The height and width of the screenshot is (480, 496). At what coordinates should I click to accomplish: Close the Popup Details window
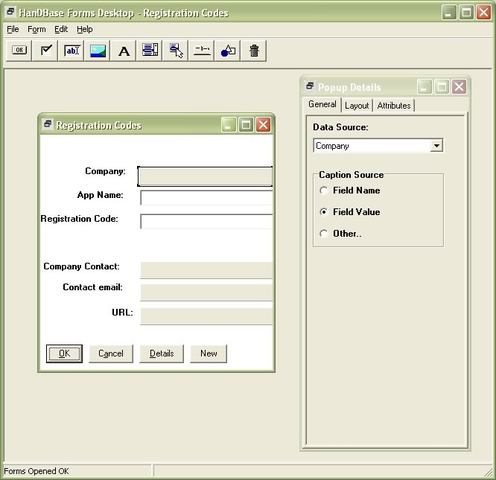459,87
